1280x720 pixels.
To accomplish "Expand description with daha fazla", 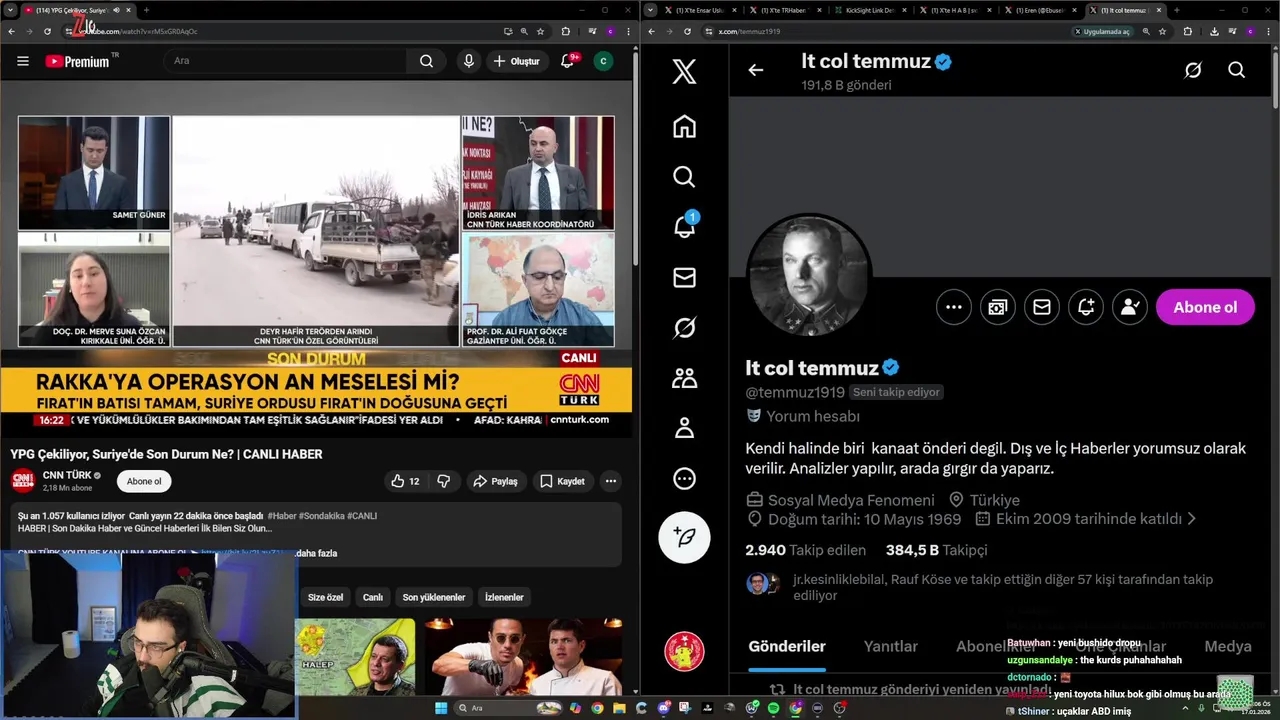I will (x=317, y=553).
